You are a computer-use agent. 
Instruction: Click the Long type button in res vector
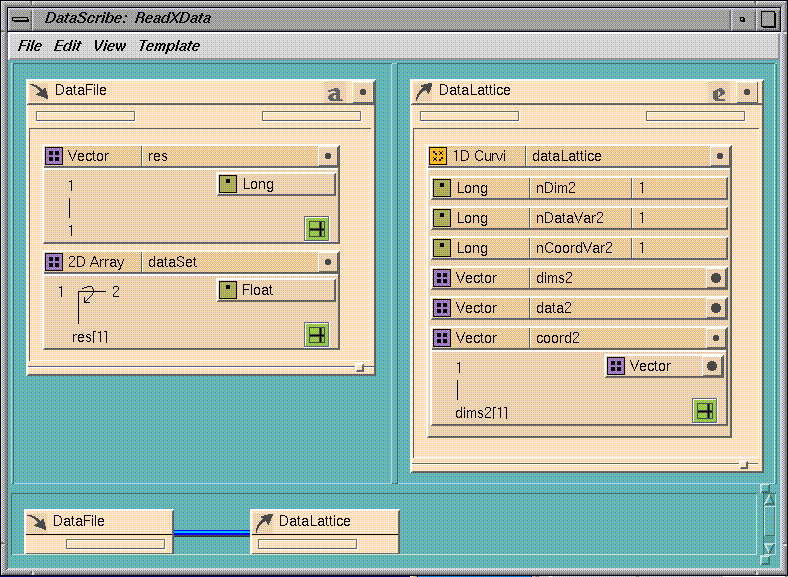click(x=276, y=184)
